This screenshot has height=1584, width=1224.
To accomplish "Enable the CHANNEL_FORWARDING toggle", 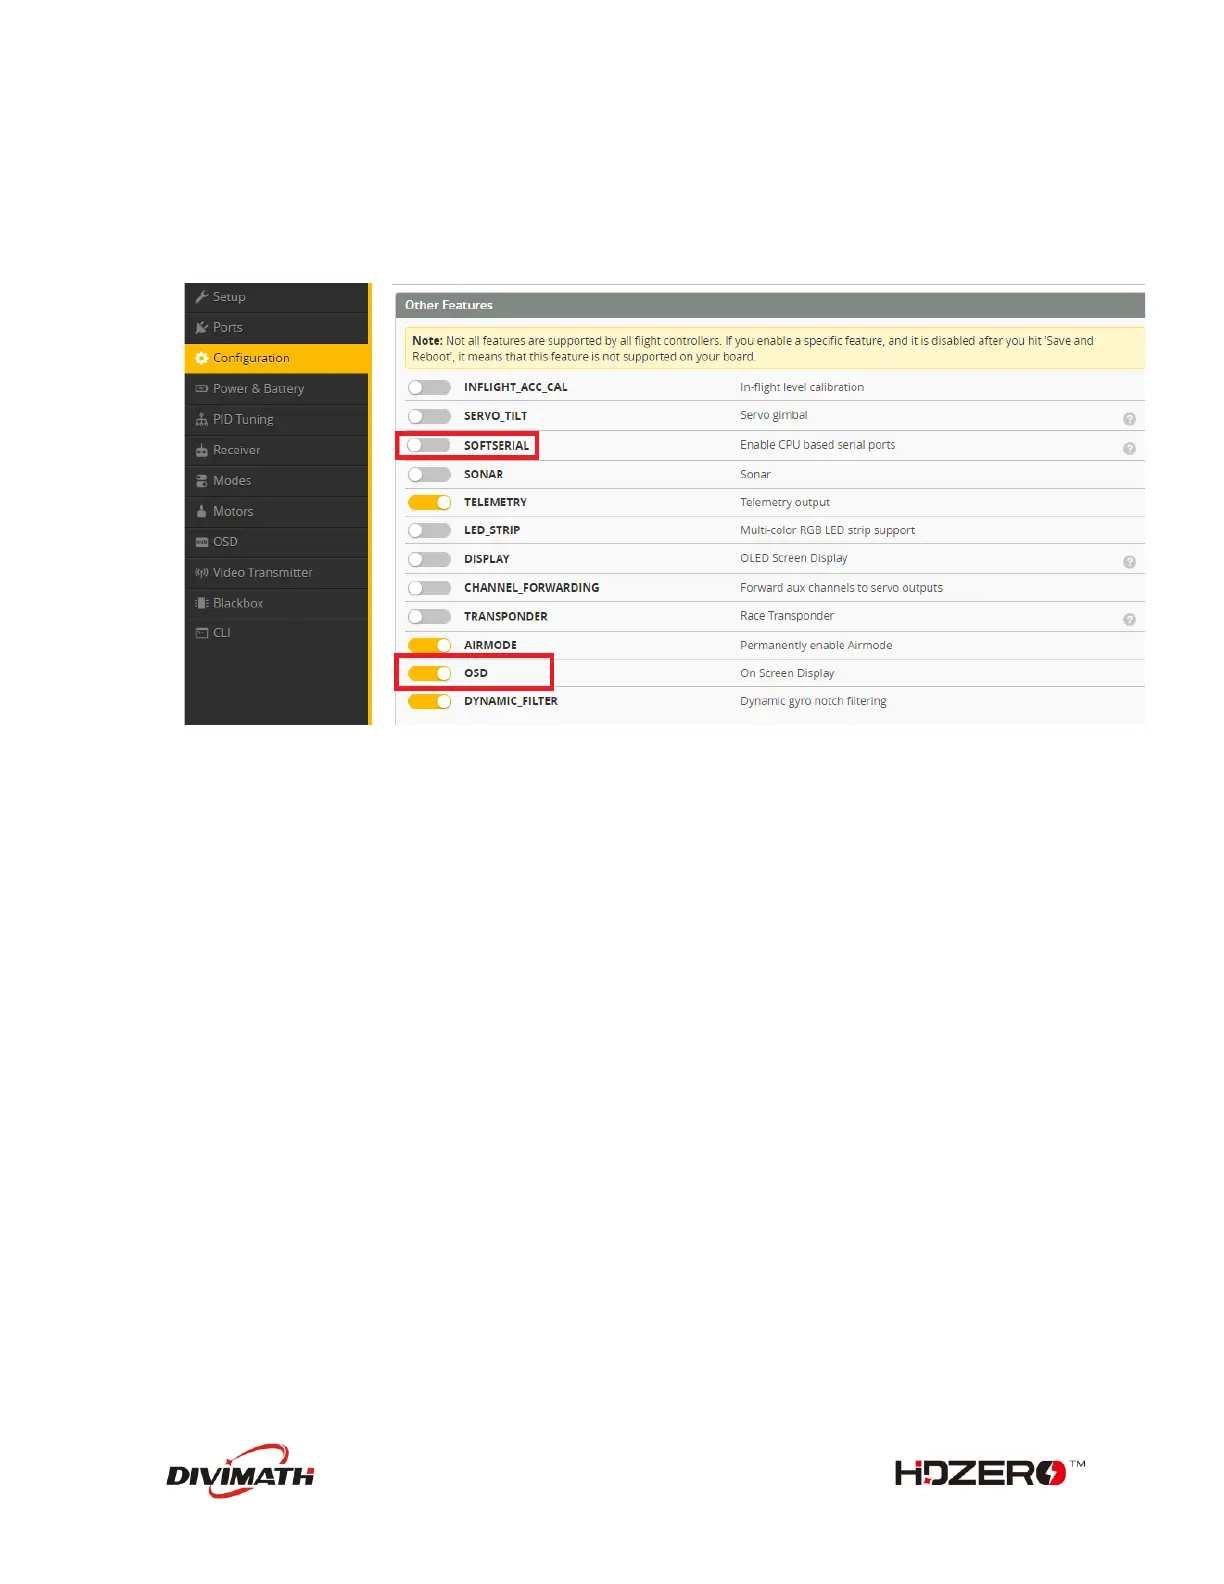I will (429, 588).
